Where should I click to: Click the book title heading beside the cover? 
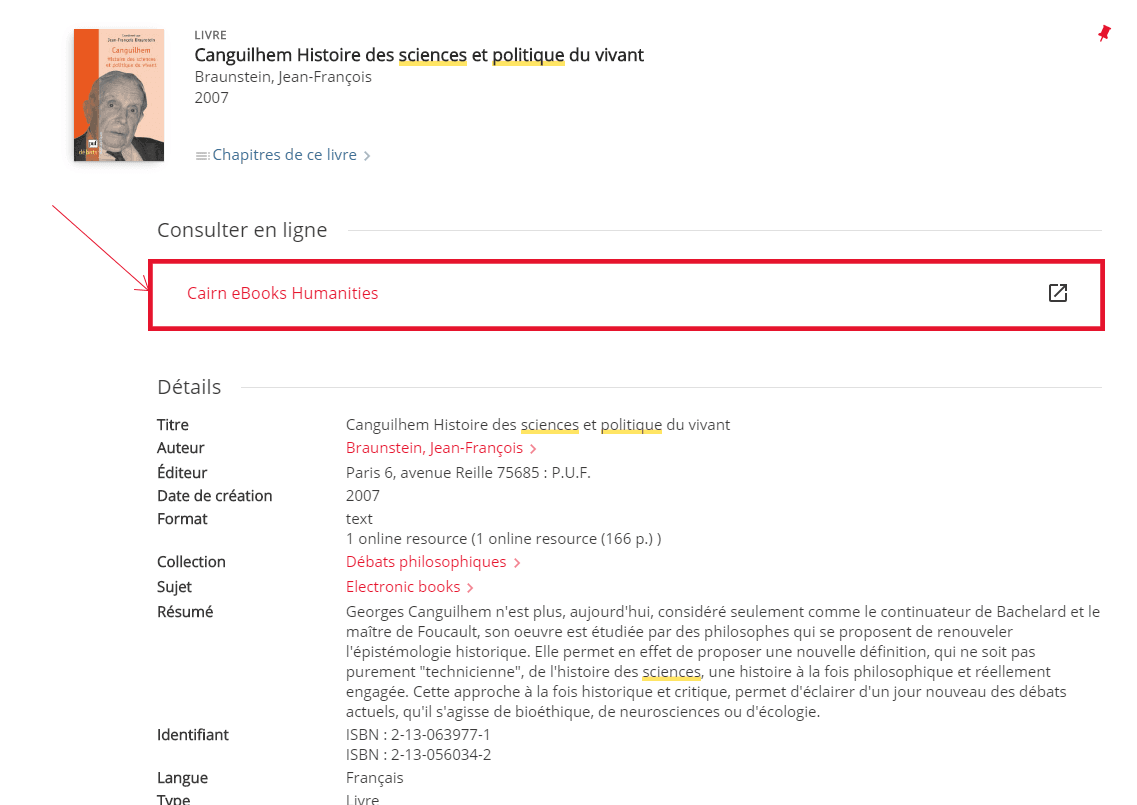419,55
